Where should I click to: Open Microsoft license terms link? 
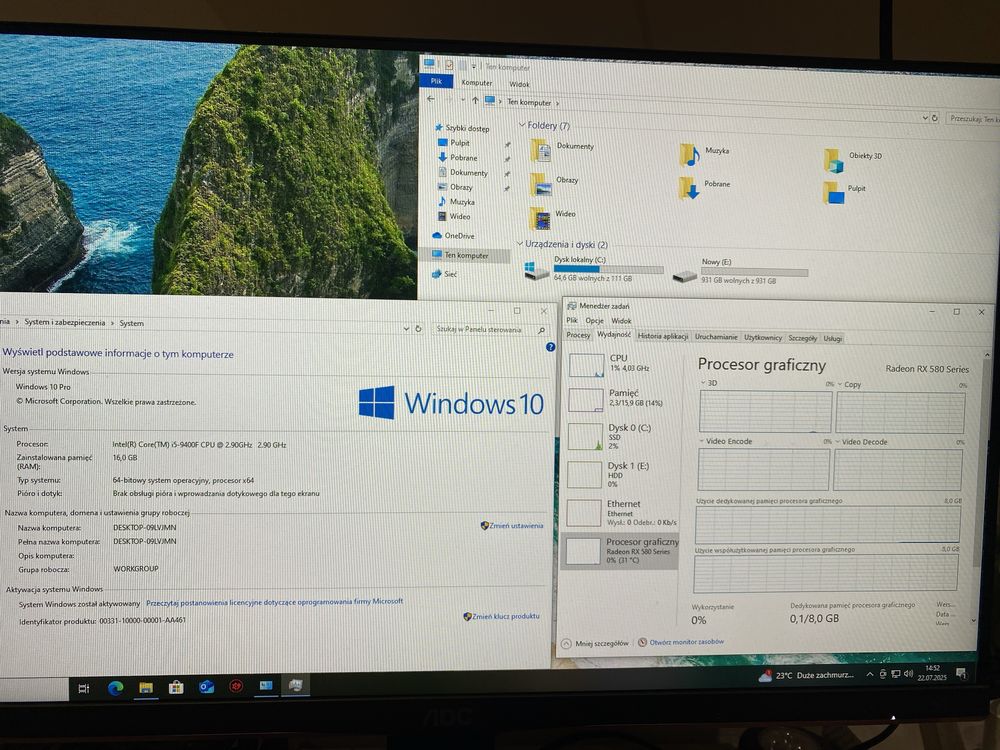coord(274,601)
